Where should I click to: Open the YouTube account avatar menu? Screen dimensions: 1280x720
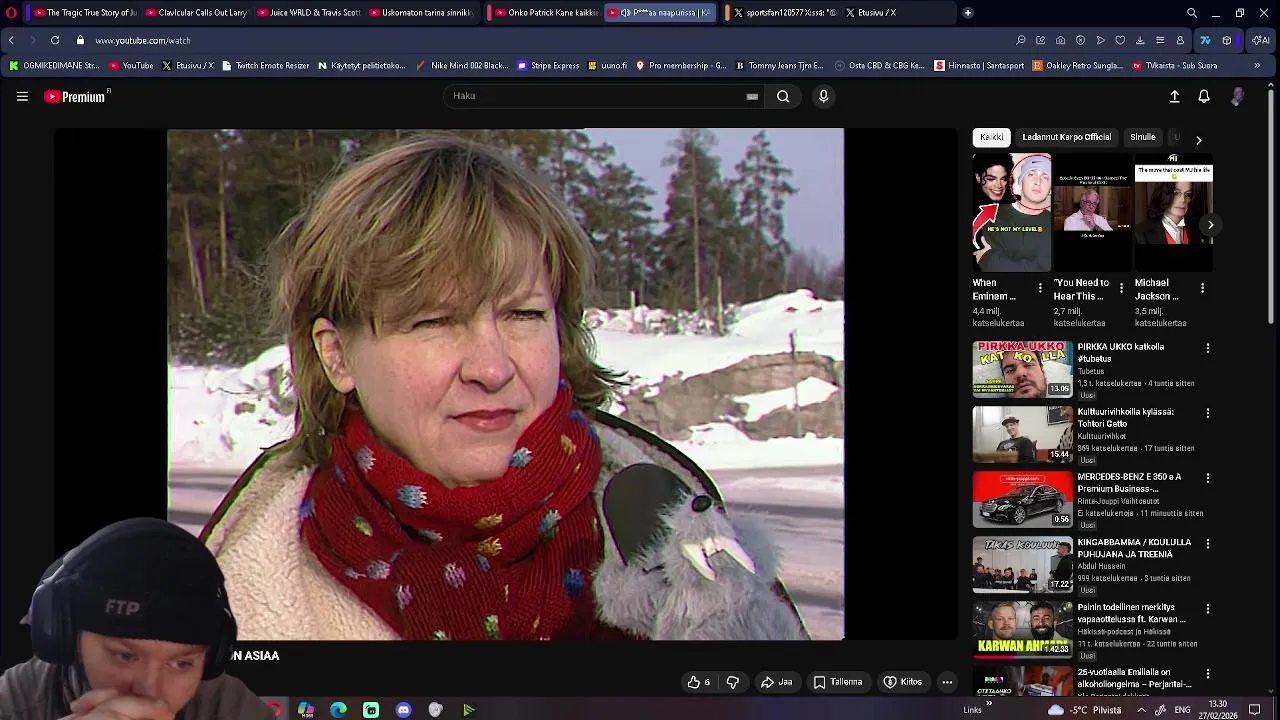click(1237, 96)
